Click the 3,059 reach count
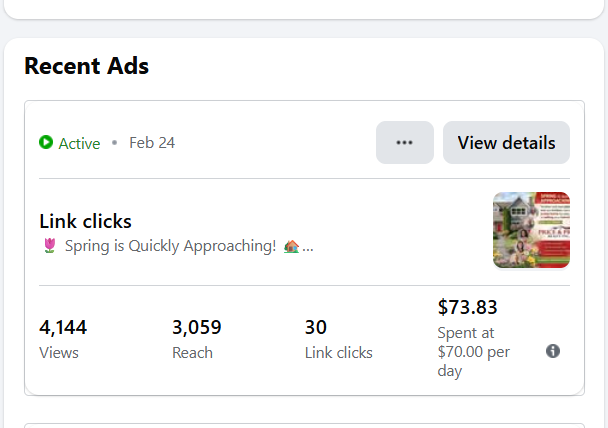Screen dimensions: 608x428 tap(197, 327)
